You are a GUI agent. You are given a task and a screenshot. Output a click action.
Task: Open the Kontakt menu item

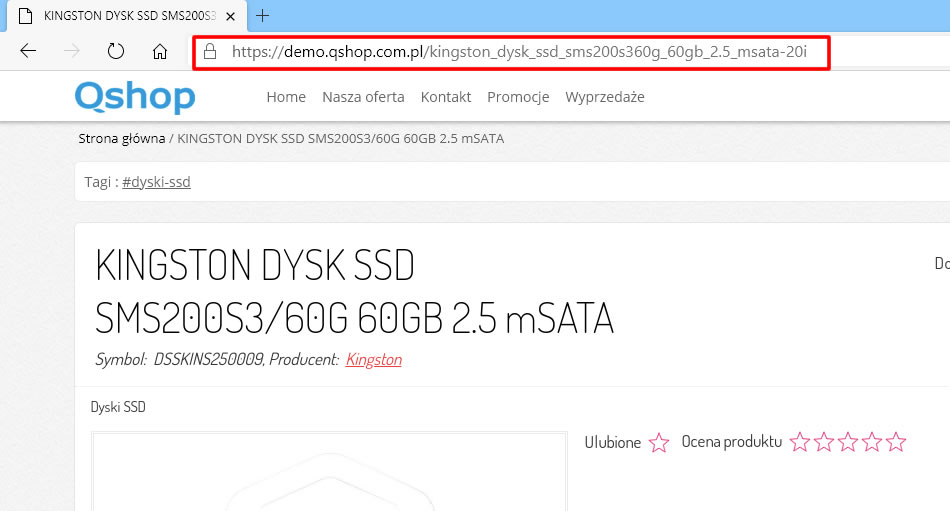pos(446,97)
